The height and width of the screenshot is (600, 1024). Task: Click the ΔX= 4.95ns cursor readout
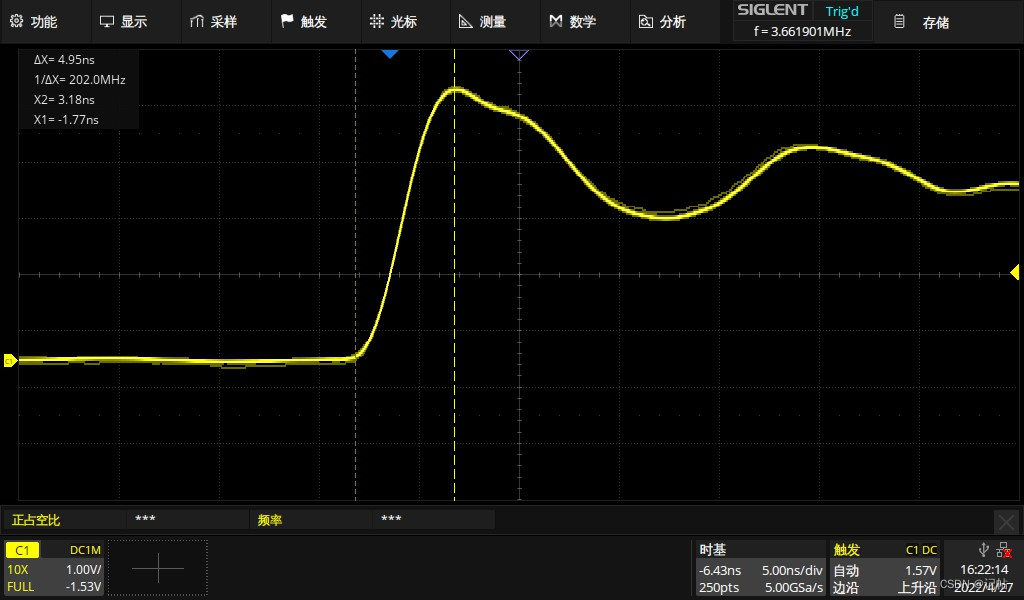(x=64, y=59)
